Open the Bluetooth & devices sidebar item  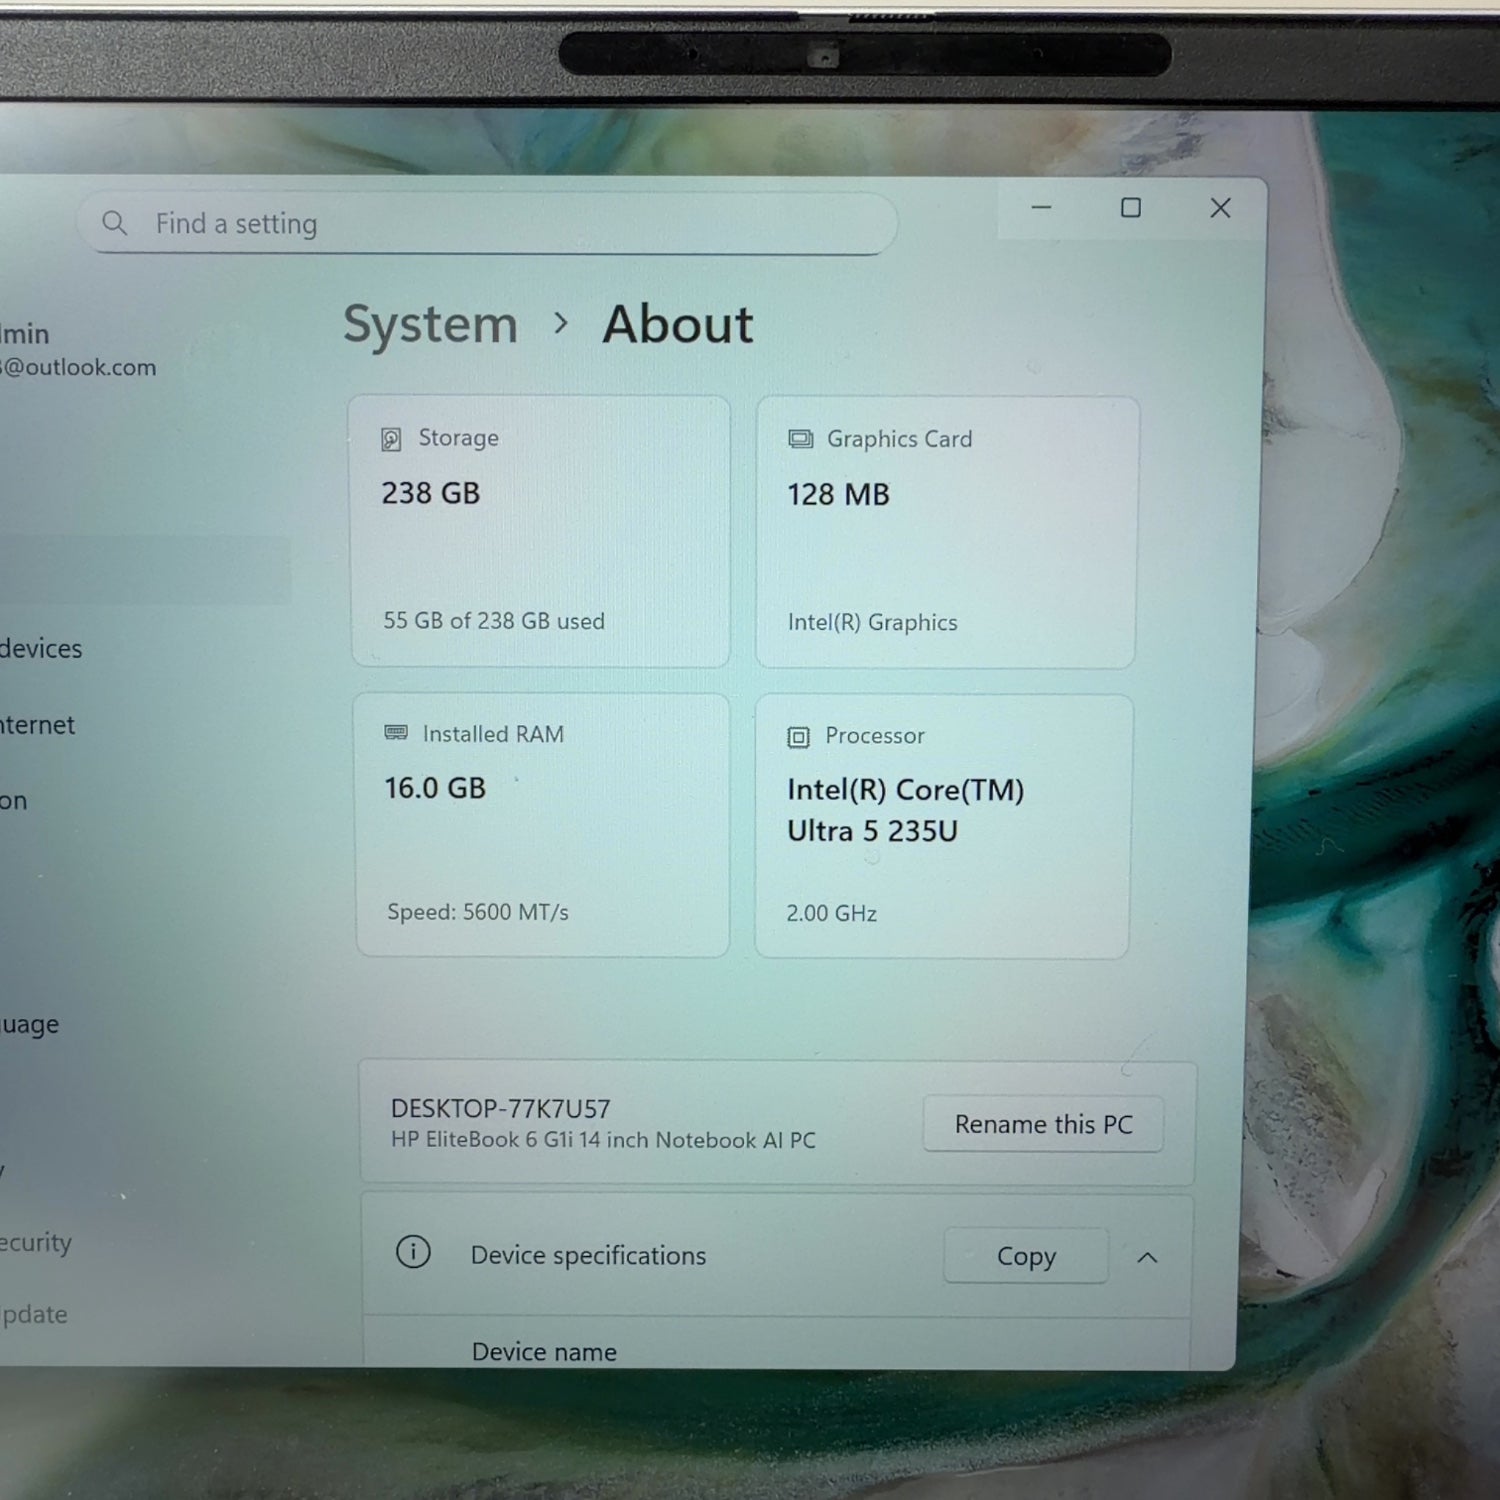42,649
